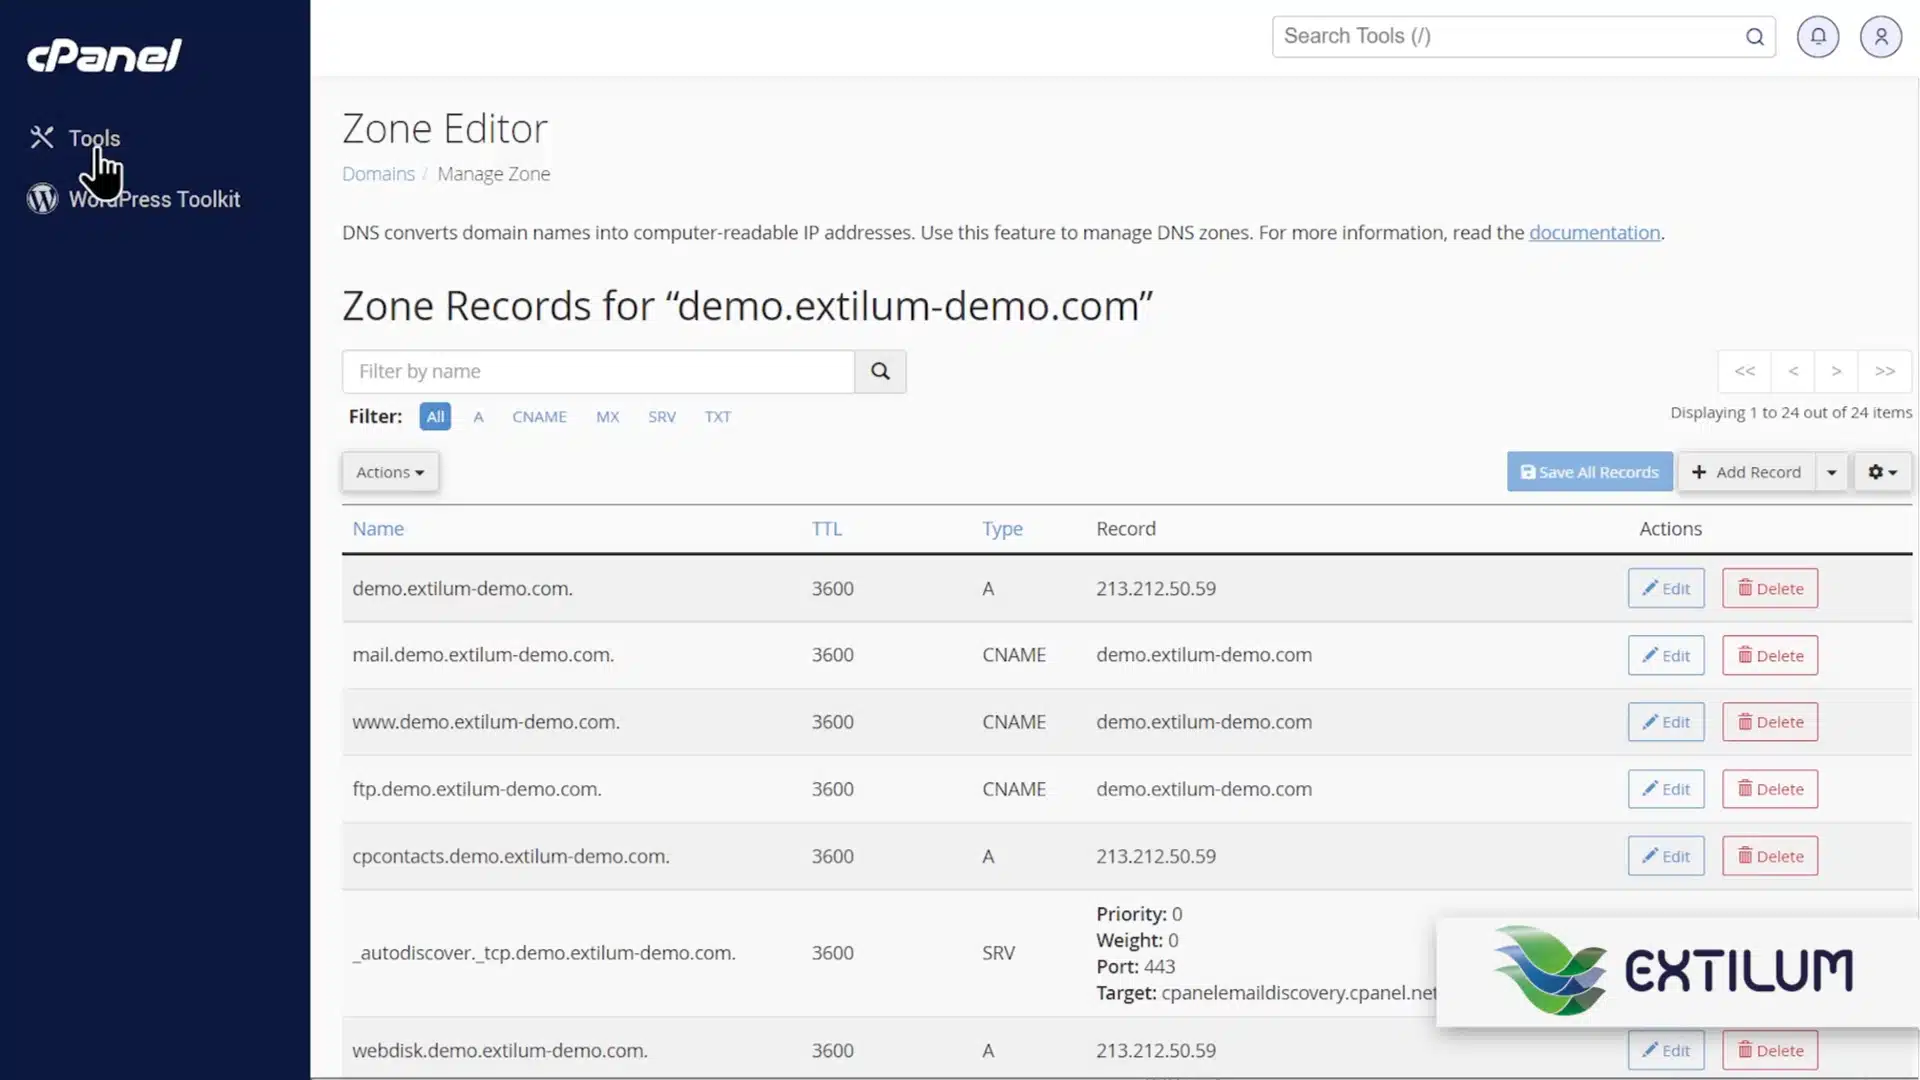
Task: Open Tools from the sidebar
Action: coord(94,138)
